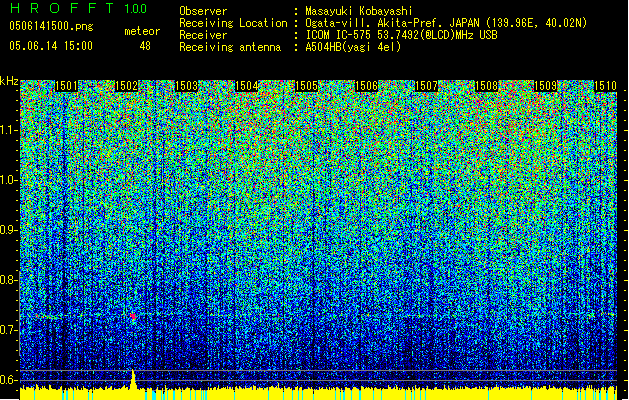The height and width of the screenshot is (400, 629).
Task: Click the 1505 time marker
Action: 306,86
